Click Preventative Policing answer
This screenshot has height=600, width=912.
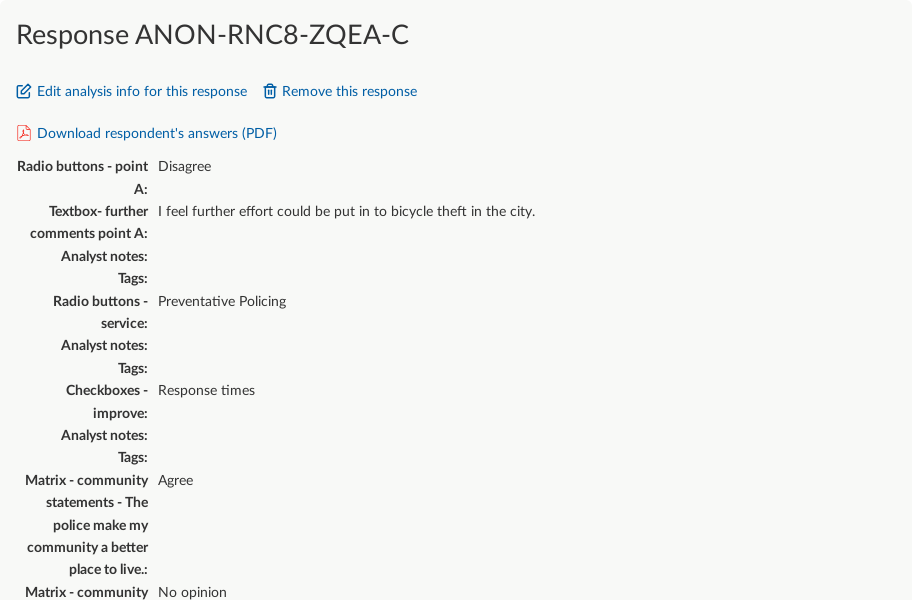(x=222, y=301)
